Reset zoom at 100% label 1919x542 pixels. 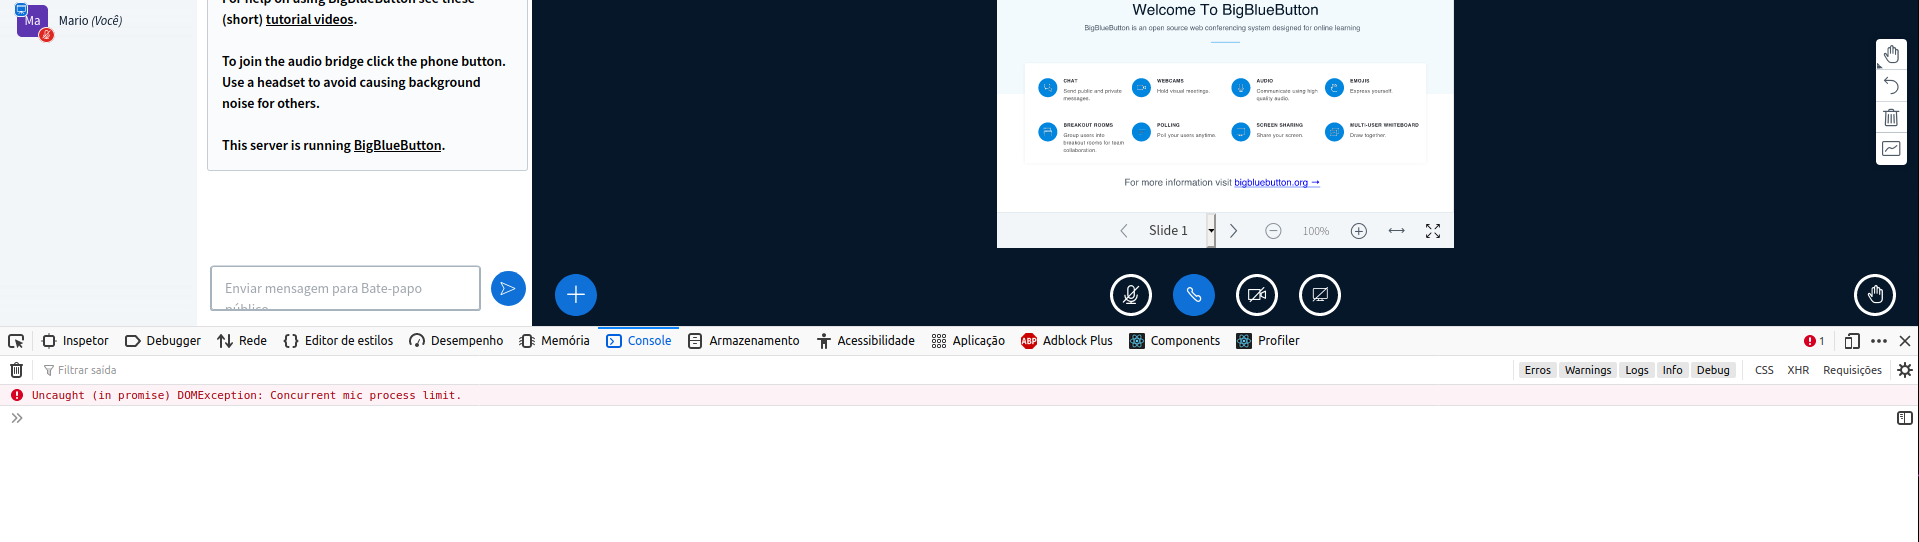[1316, 231]
